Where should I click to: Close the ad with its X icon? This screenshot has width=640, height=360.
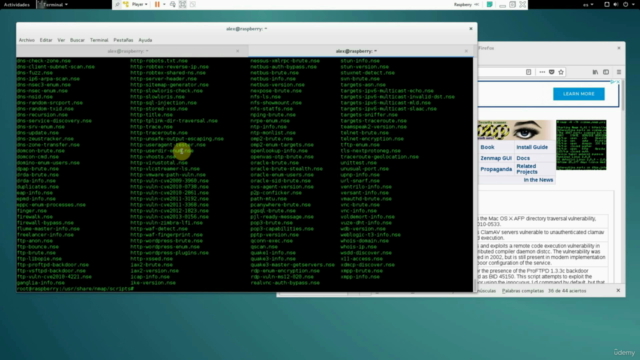click(618, 82)
